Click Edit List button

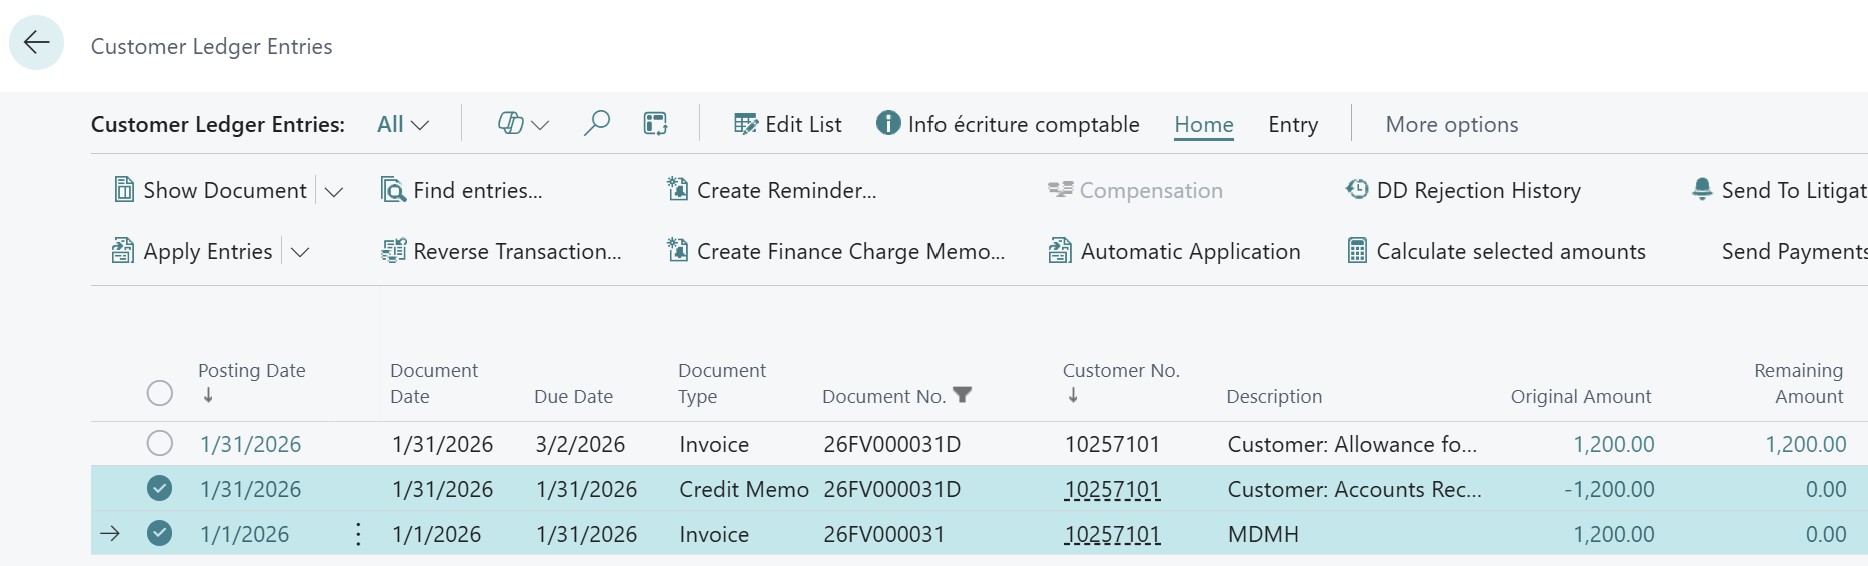(788, 124)
